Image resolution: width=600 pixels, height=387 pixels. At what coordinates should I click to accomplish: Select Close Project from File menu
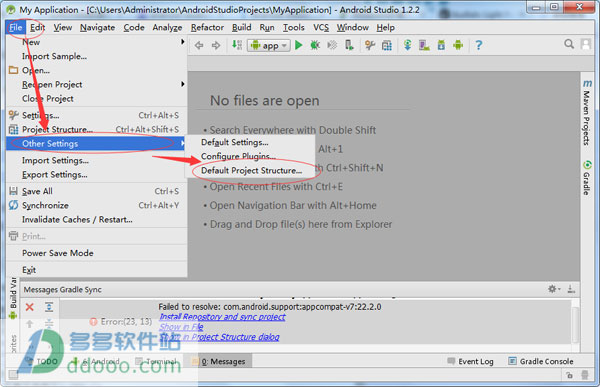[96, 98]
